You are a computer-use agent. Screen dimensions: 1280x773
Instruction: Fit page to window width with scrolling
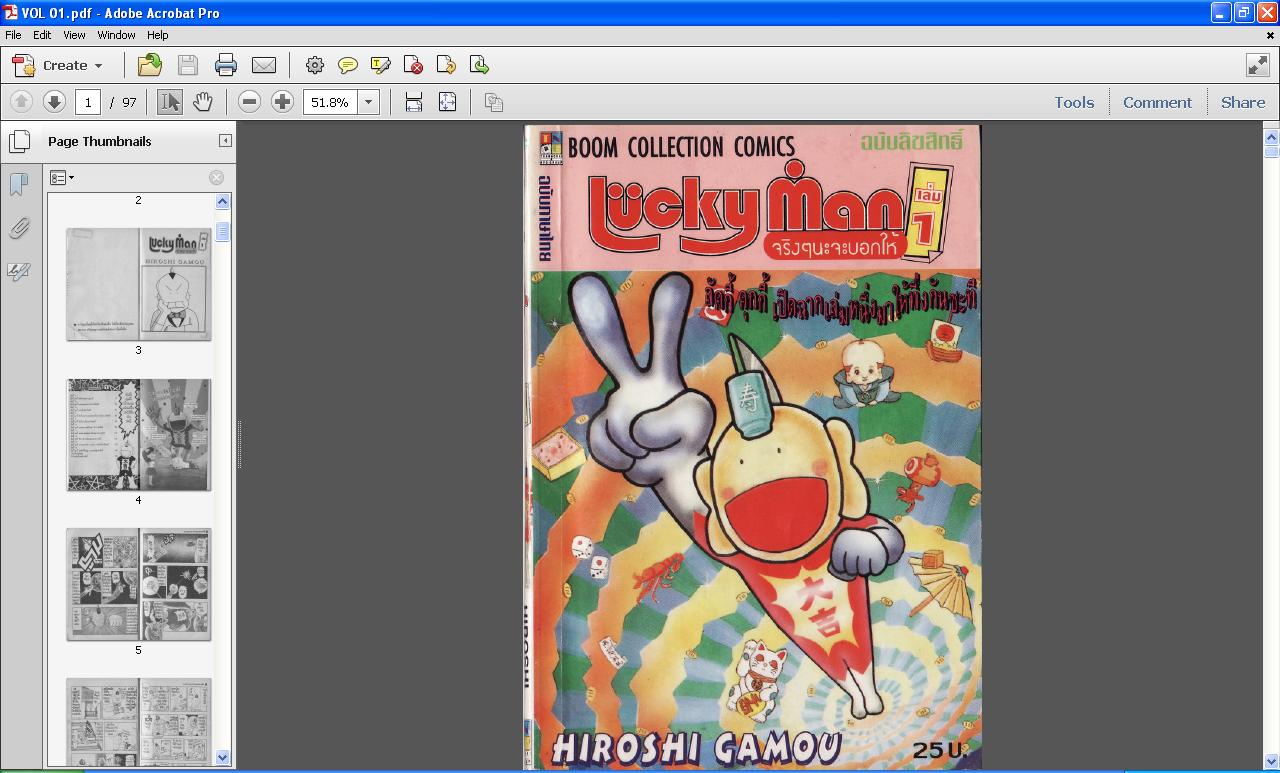point(414,101)
